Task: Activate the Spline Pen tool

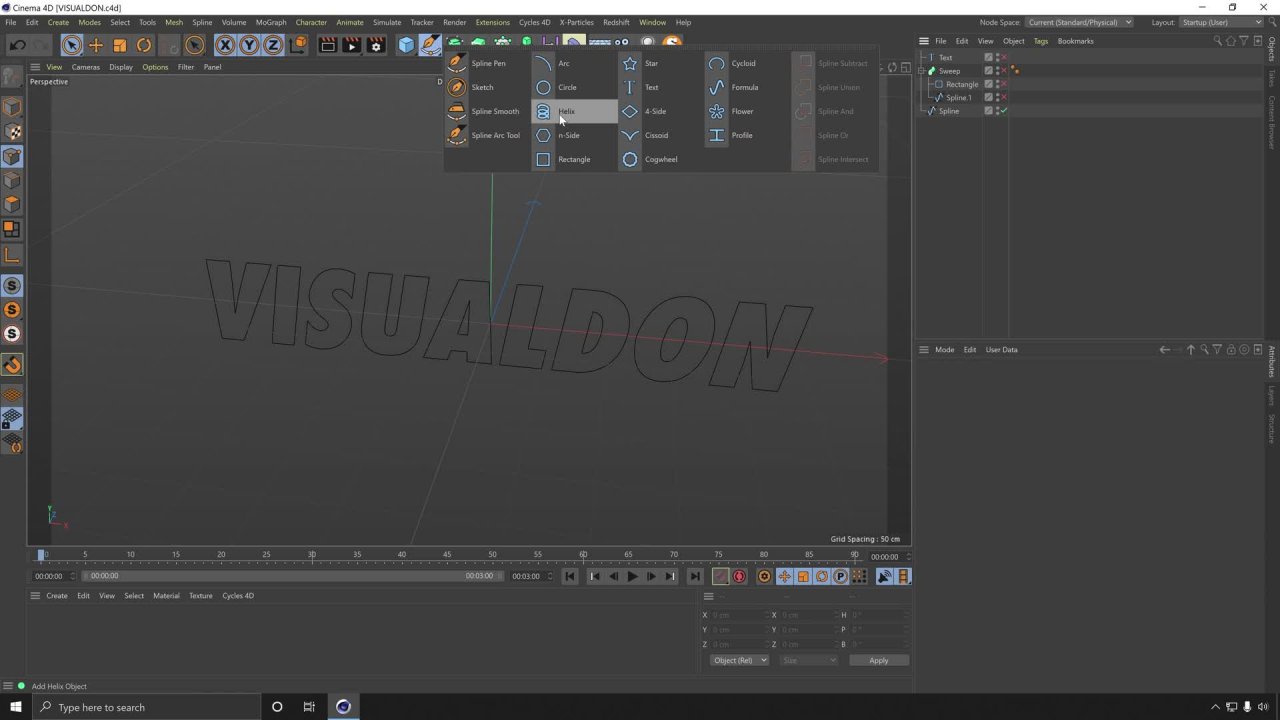Action: [487, 63]
